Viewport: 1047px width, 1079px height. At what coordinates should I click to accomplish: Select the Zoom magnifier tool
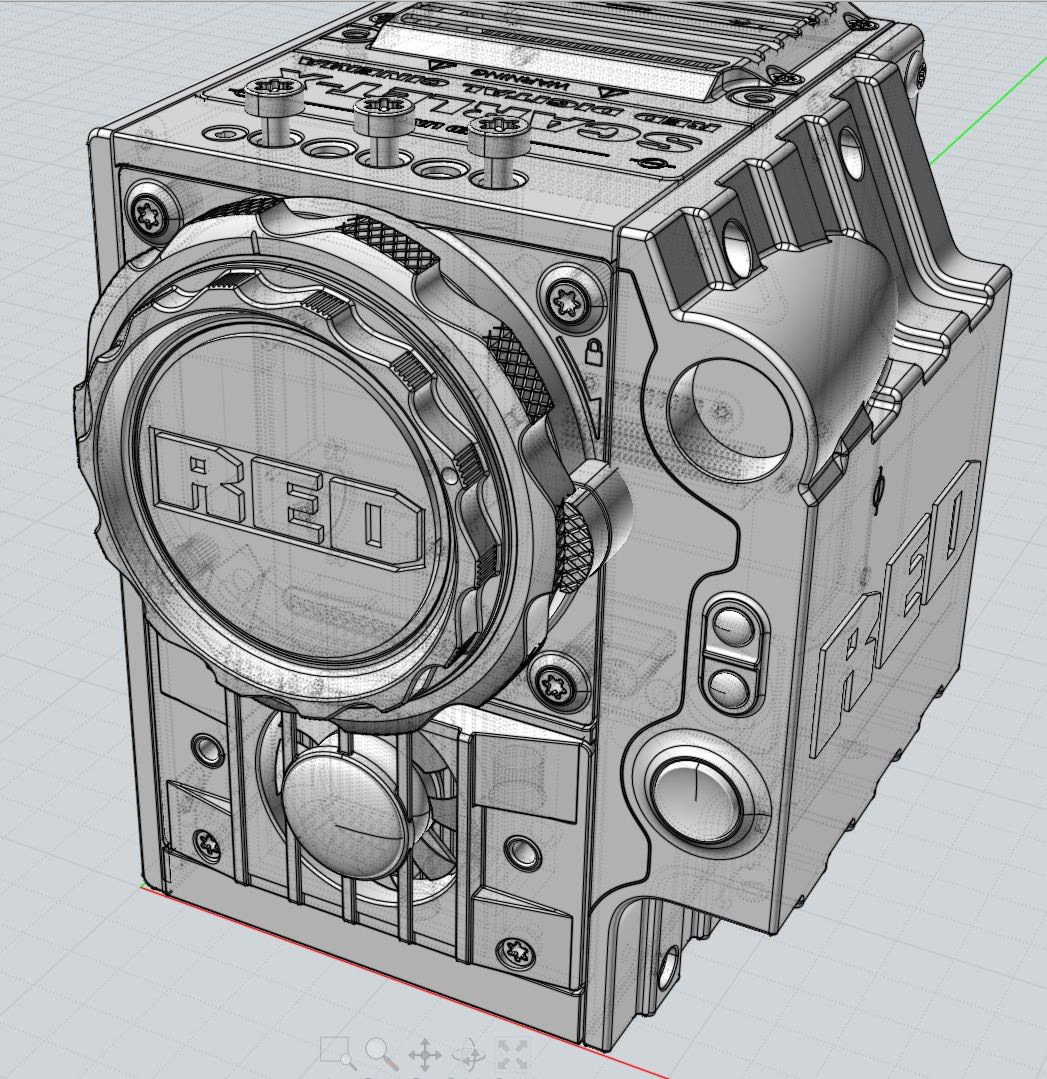[x=381, y=1053]
